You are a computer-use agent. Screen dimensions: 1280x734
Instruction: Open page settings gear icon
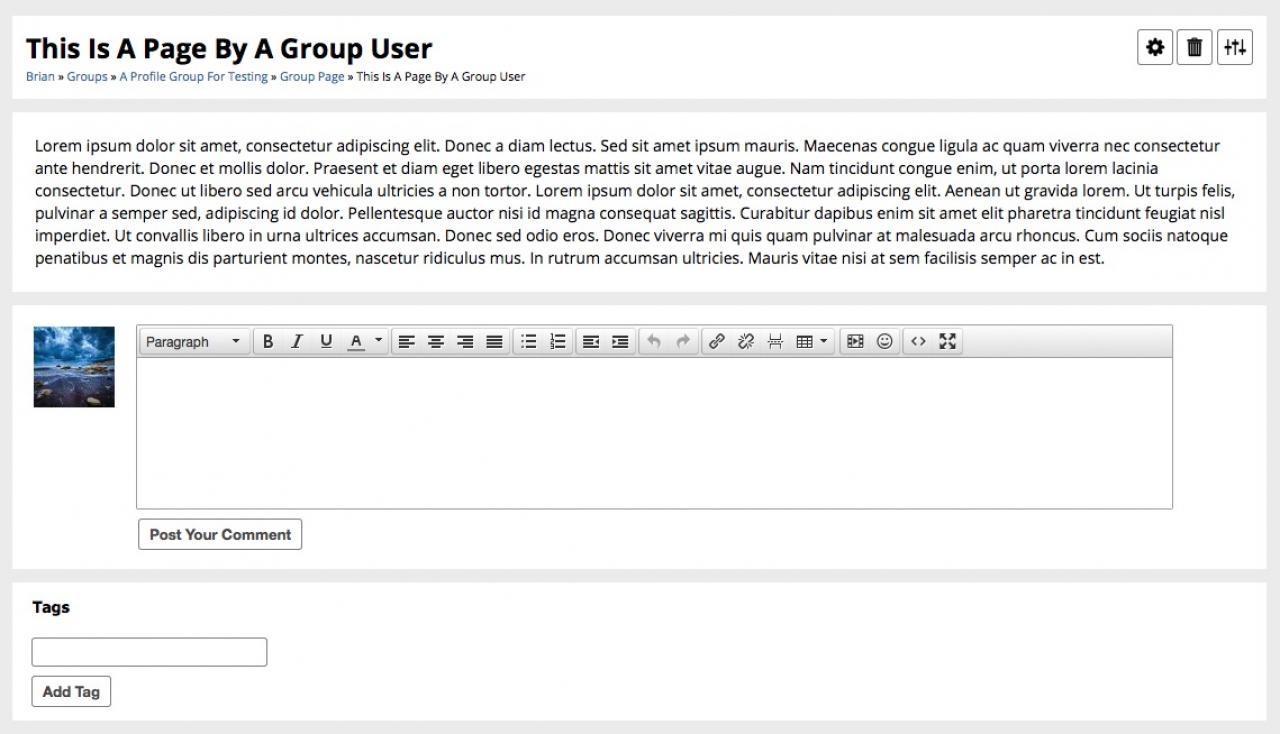pos(1155,47)
